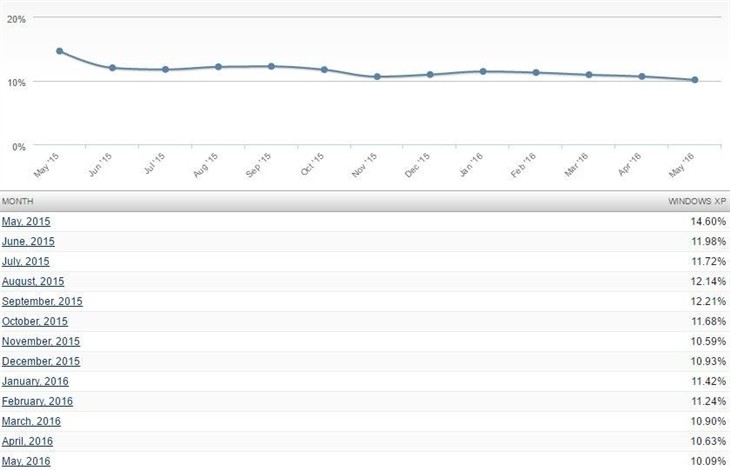The width and height of the screenshot is (730, 470).
Task: Open the October, 2015 row link
Action: coord(36,322)
